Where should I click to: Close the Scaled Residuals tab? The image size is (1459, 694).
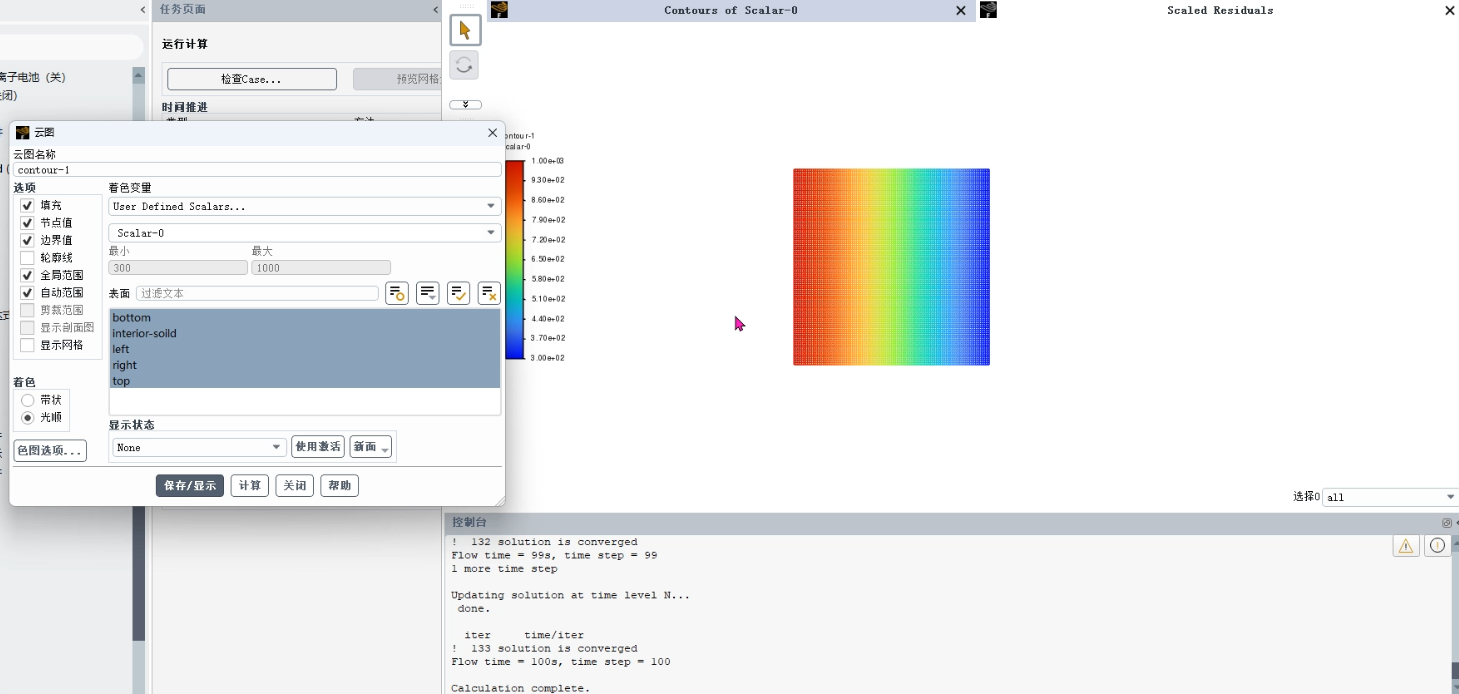tap(1450, 10)
